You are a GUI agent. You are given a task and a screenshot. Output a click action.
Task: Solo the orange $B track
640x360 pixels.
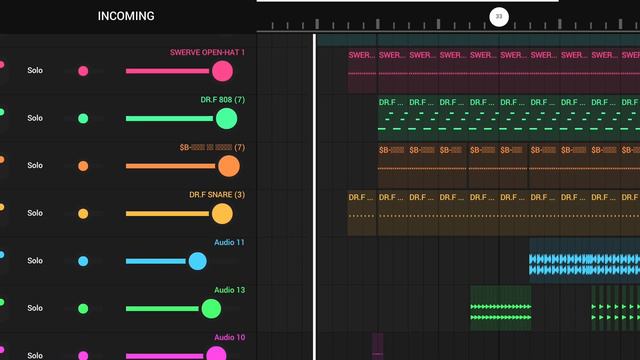pyautogui.click(x=35, y=165)
